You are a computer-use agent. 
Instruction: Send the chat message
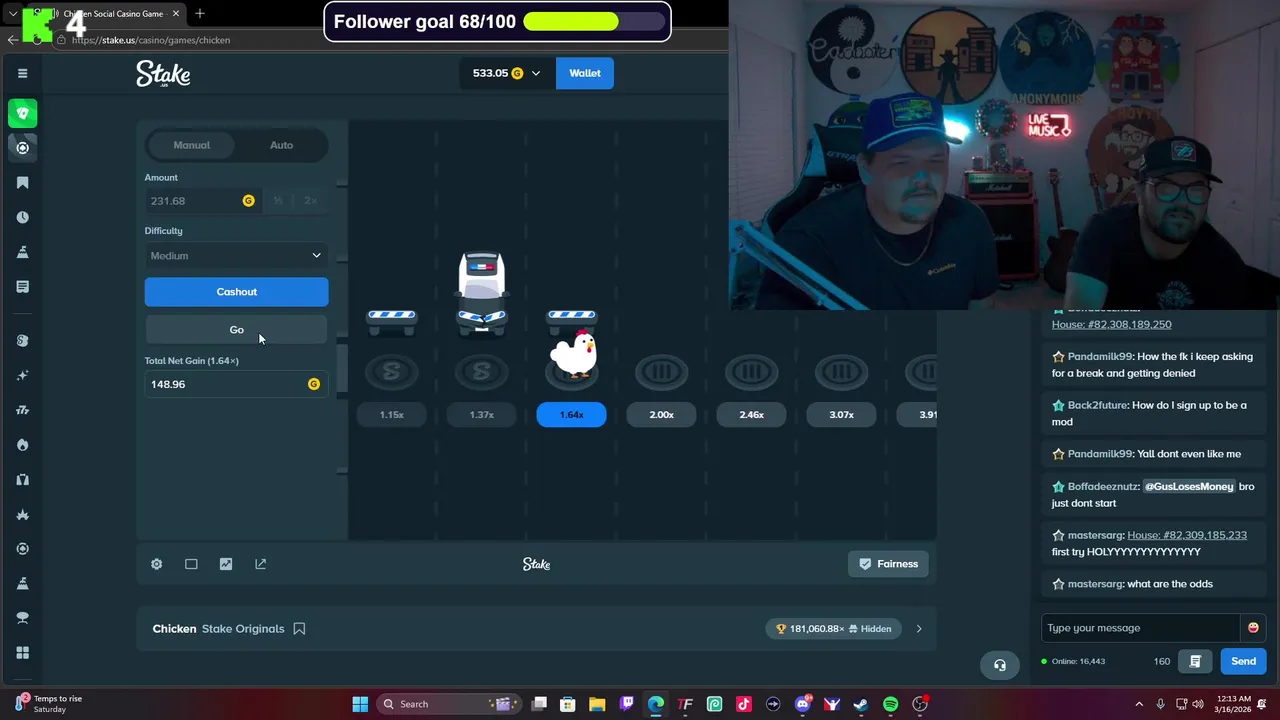click(x=1243, y=661)
